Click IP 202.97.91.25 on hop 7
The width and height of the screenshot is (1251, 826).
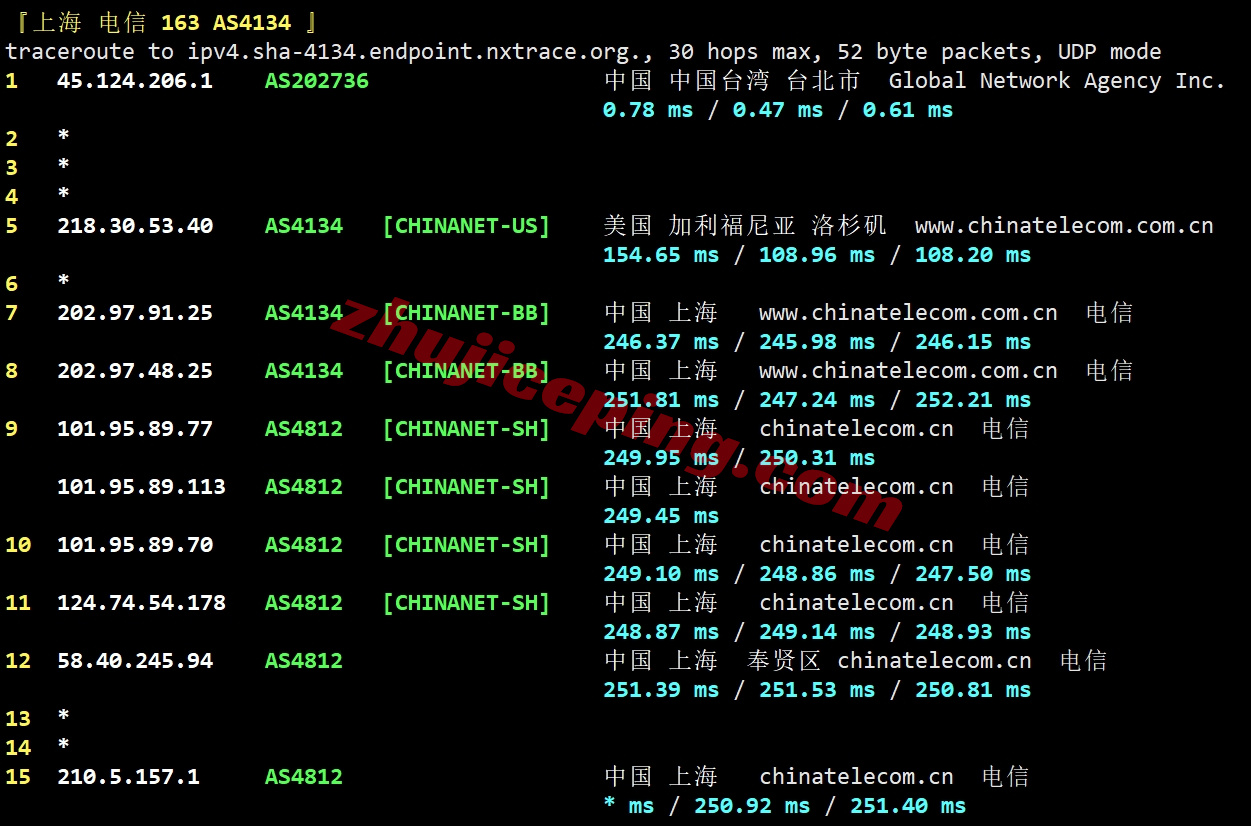pyautogui.click(x=135, y=312)
